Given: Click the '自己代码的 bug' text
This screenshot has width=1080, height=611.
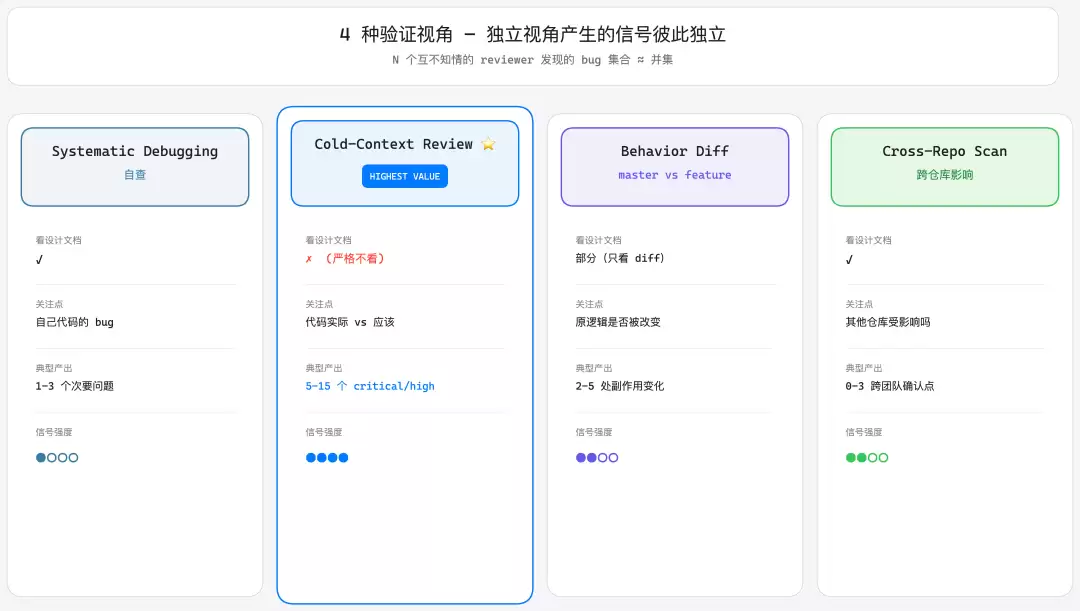Looking at the screenshot, I should (74, 322).
